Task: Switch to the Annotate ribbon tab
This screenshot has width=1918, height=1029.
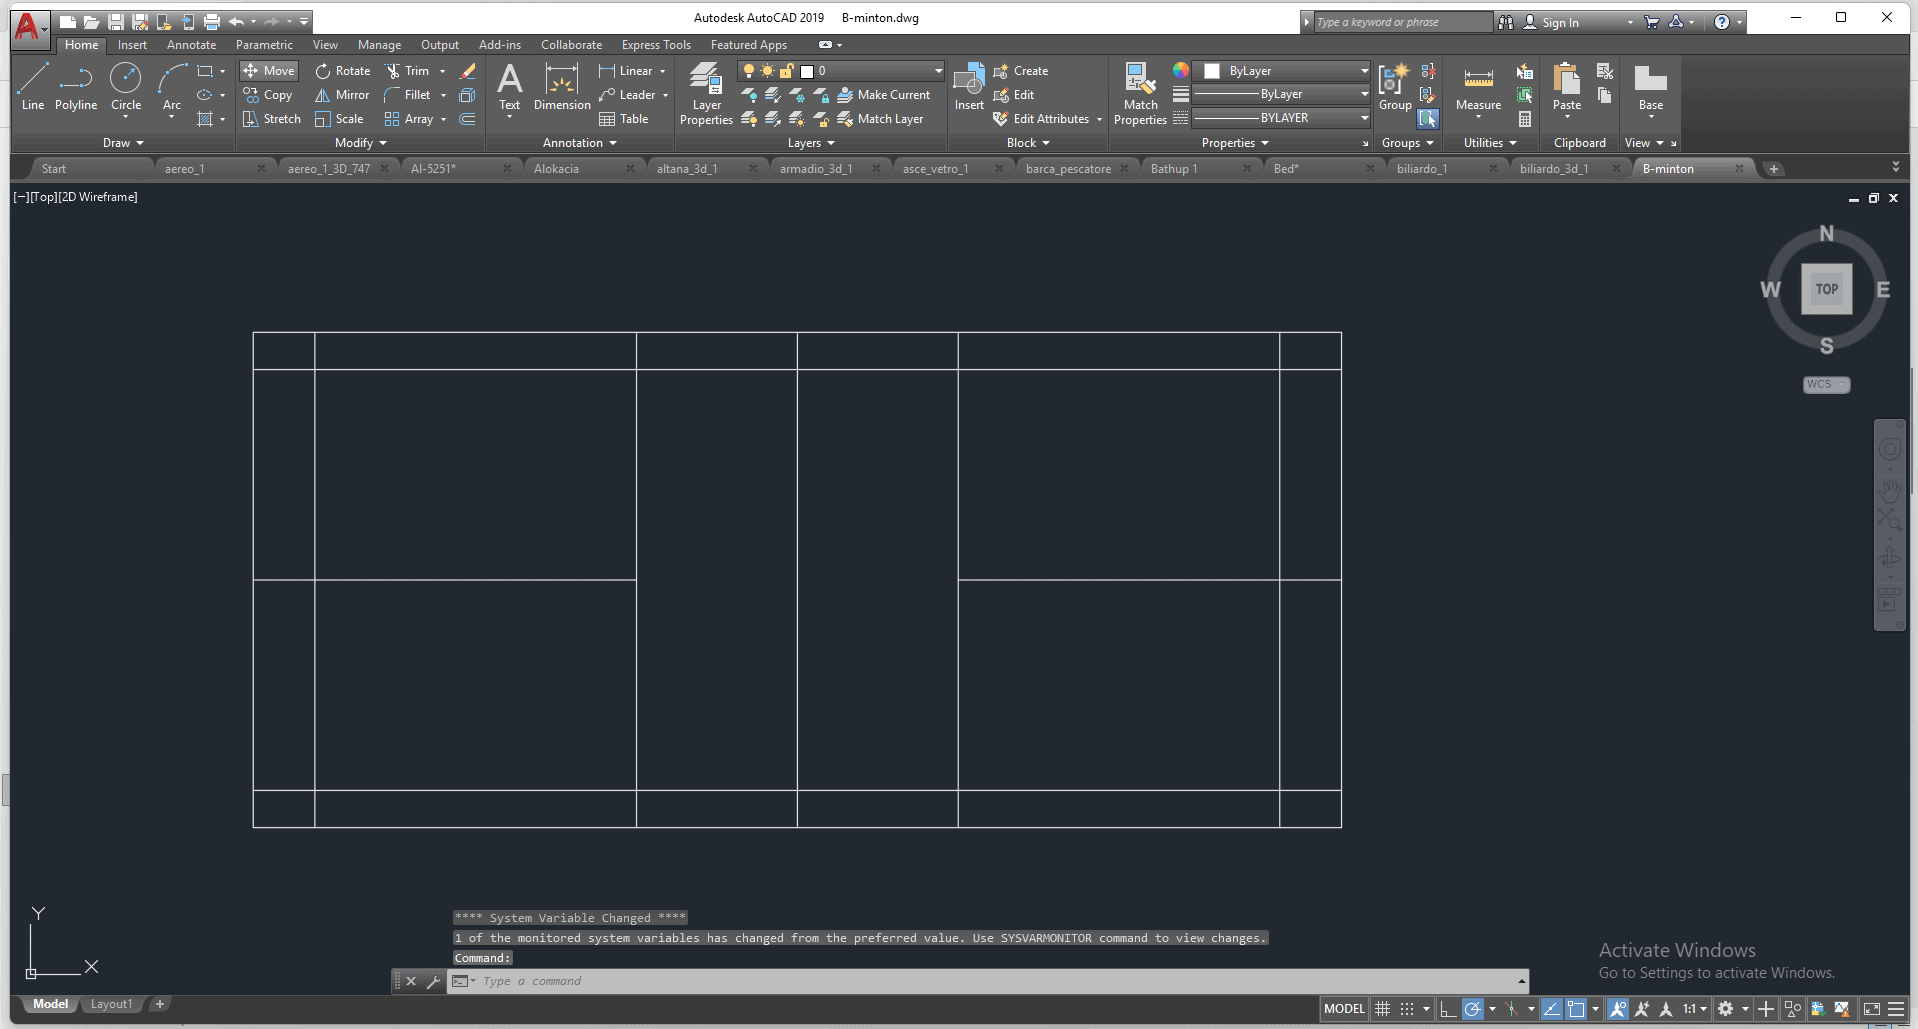Action: click(191, 45)
